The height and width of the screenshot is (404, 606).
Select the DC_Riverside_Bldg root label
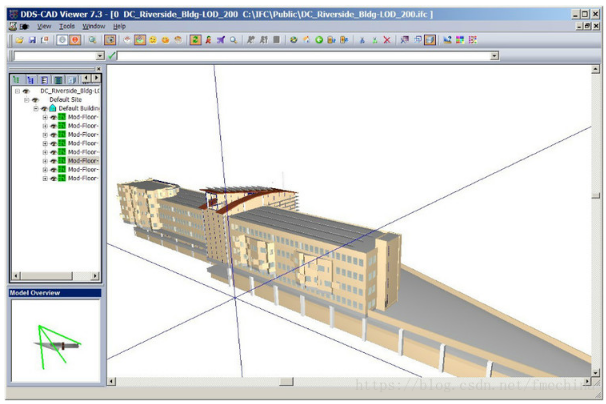(x=70, y=91)
